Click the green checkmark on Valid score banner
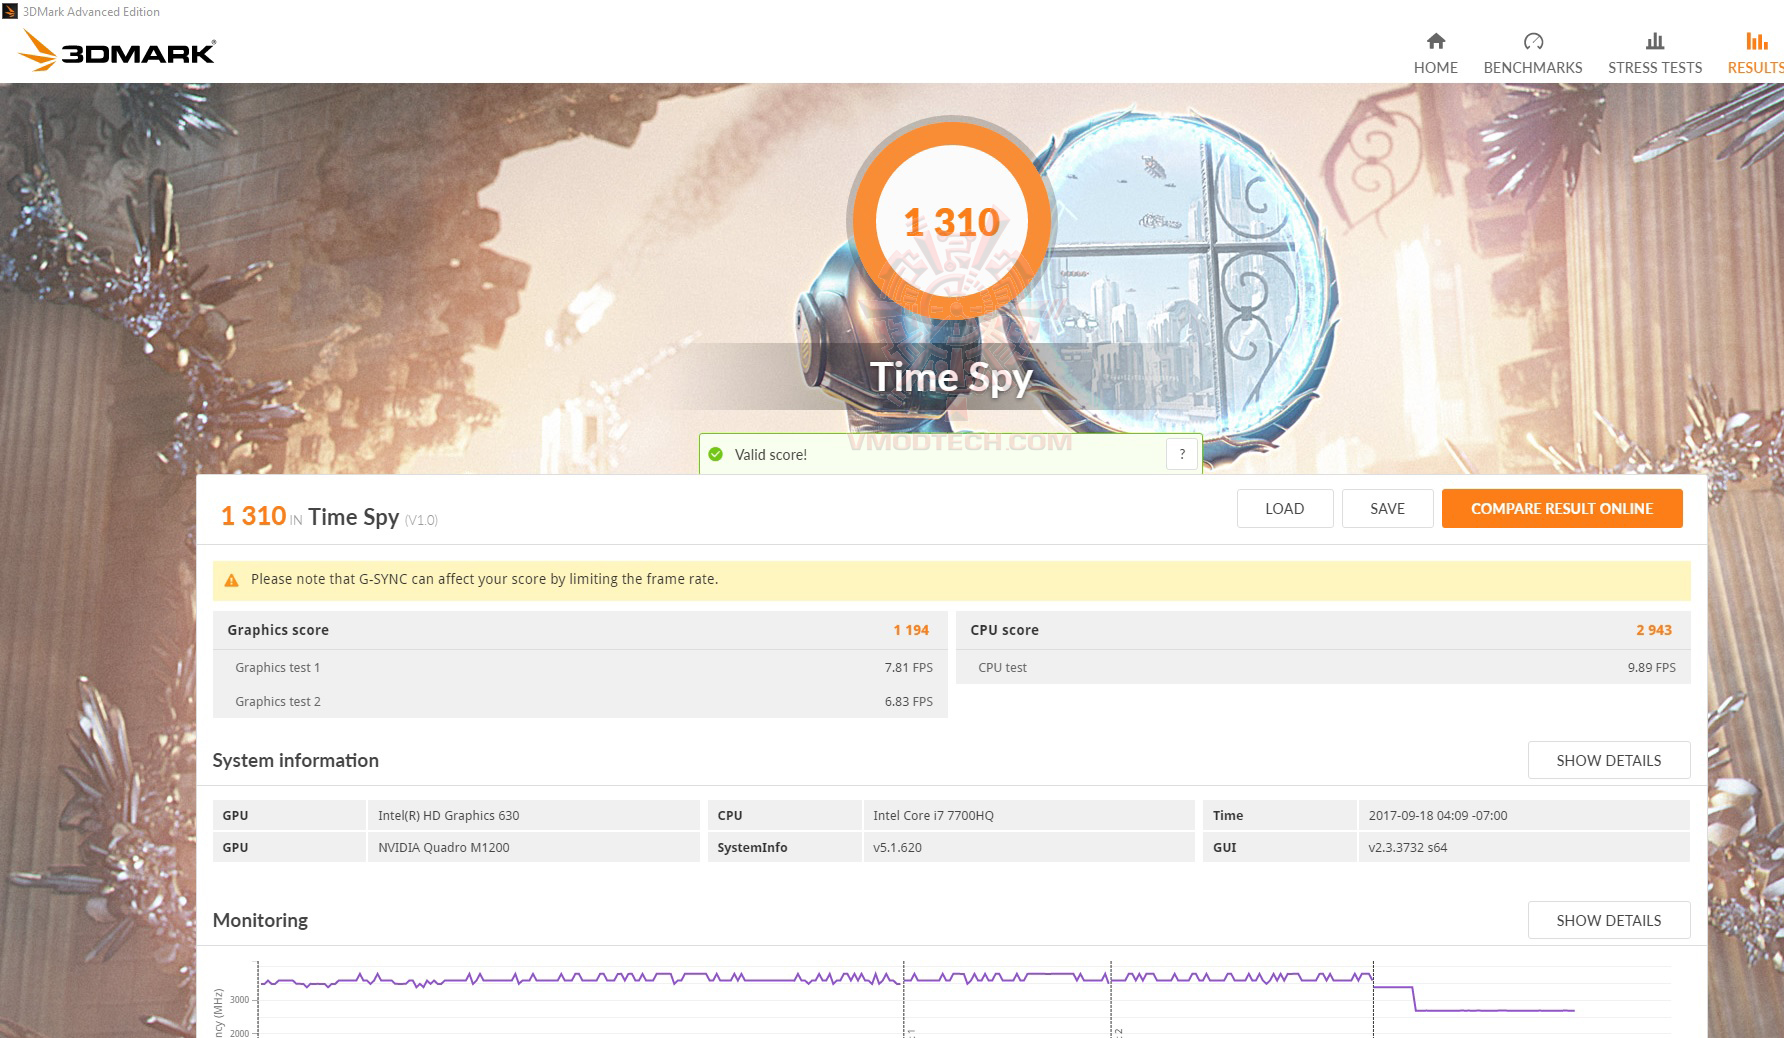The width and height of the screenshot is (1784, 1038). 715,453
